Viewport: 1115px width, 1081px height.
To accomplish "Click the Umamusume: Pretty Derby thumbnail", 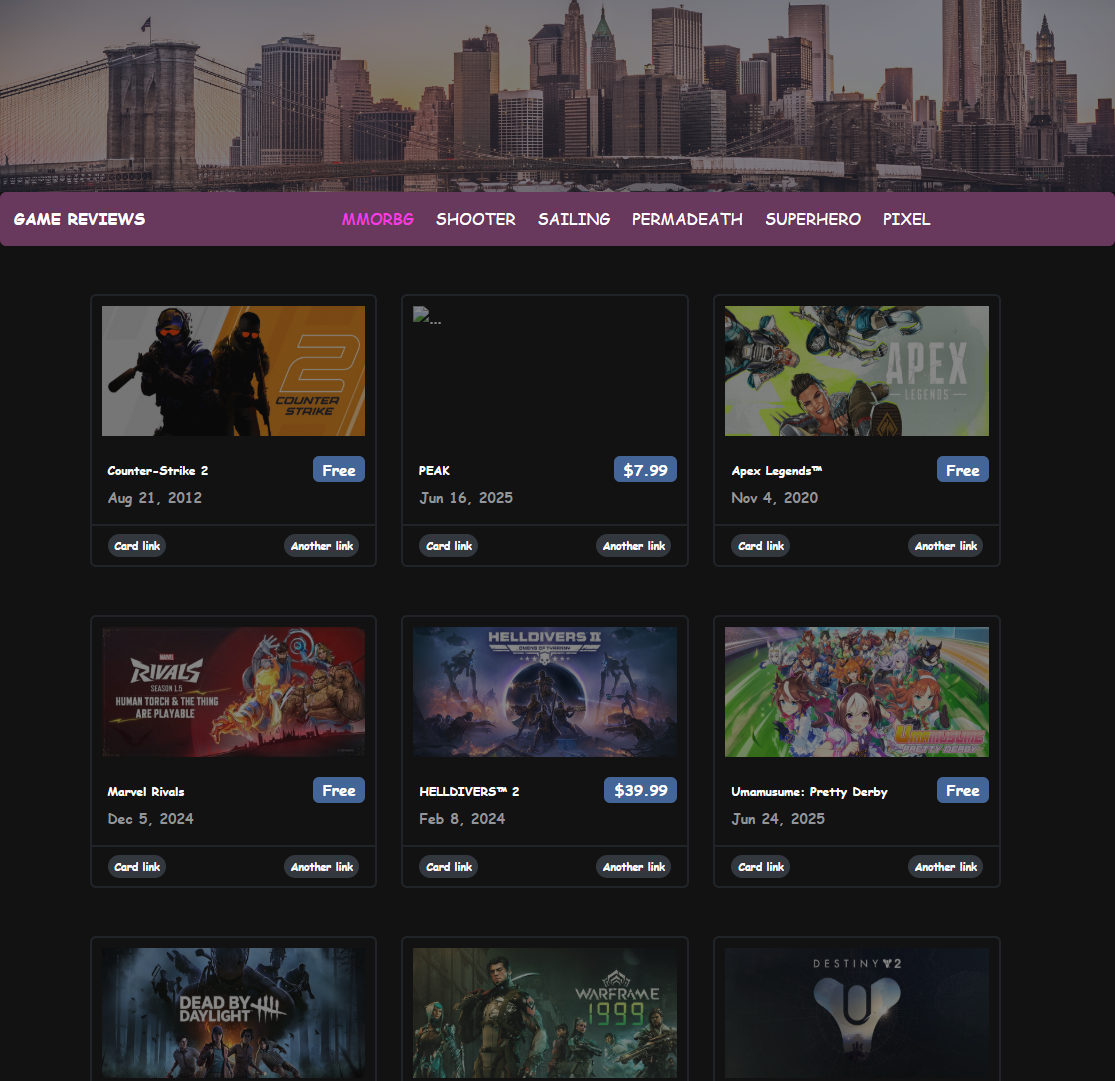I will (x=856, y=692).
